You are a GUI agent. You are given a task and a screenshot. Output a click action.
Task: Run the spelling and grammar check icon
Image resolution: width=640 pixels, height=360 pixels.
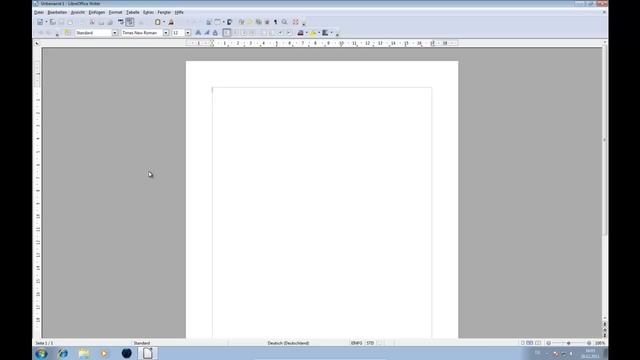coord(121,22)
